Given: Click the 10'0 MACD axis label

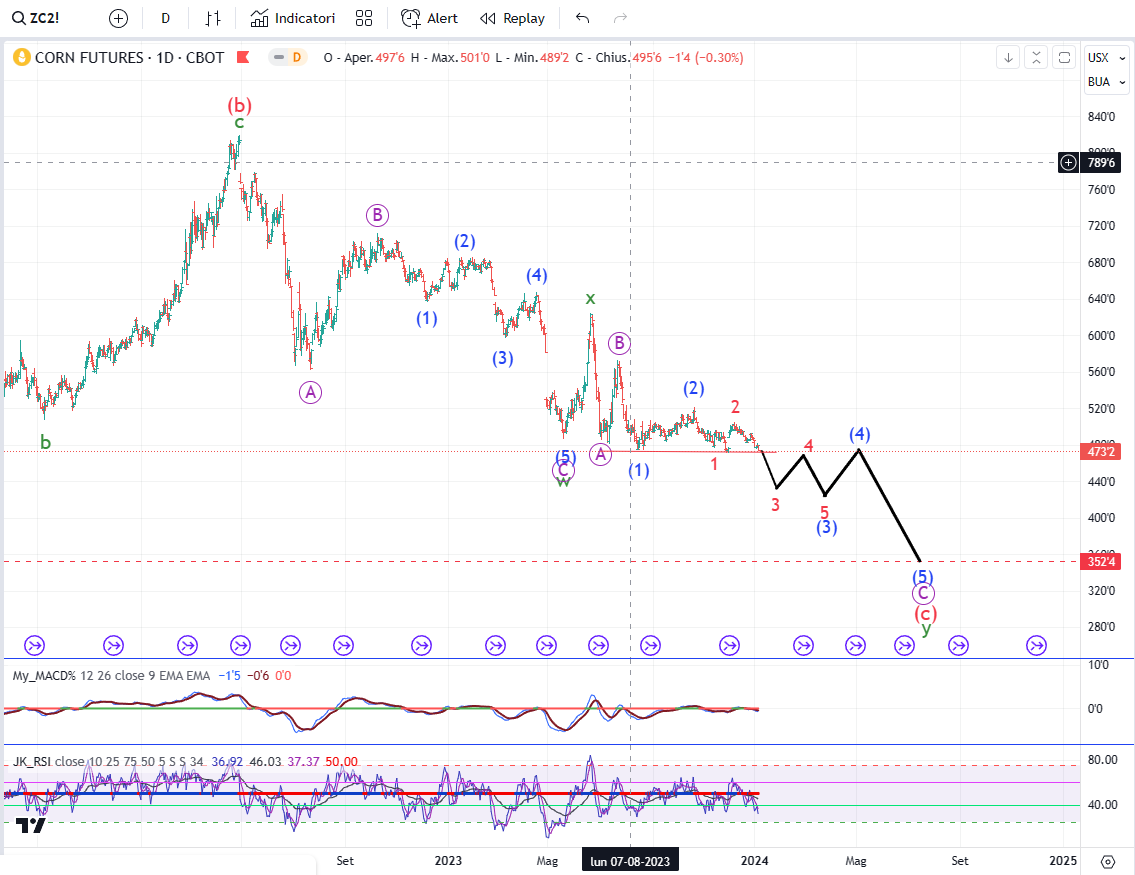Looking at the screenshot, I should coord(1098,665).
